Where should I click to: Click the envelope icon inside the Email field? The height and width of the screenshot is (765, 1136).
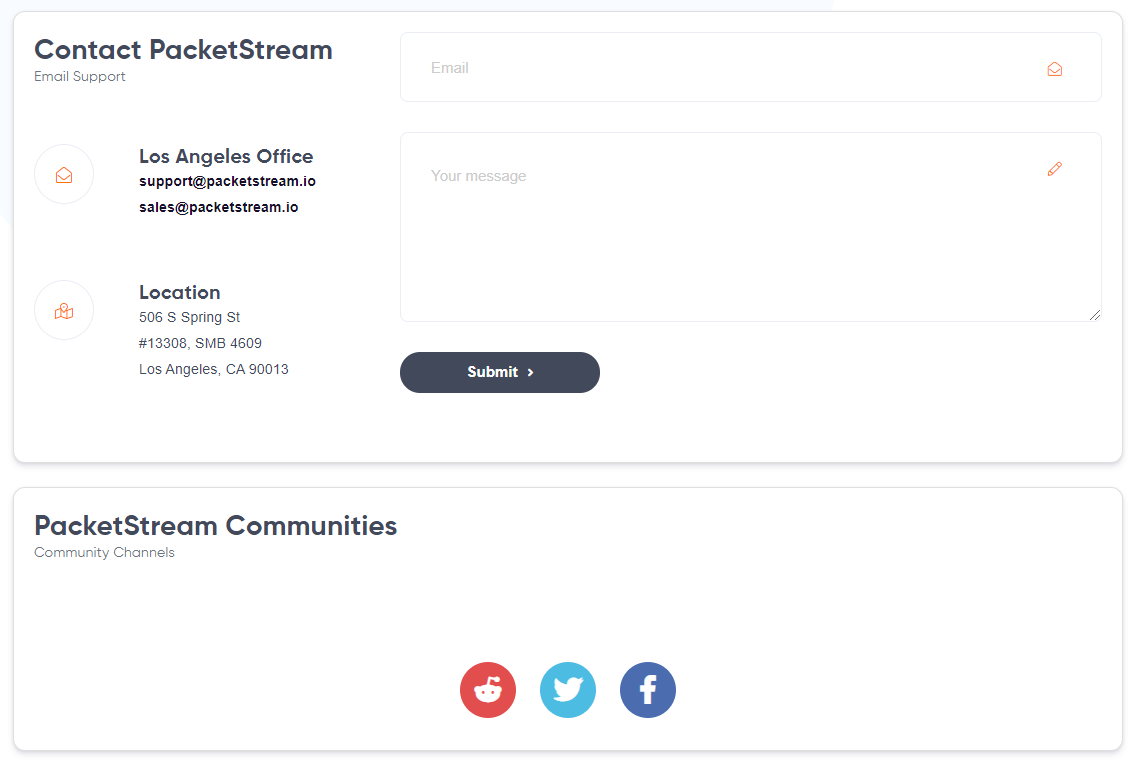point(1055,69)
